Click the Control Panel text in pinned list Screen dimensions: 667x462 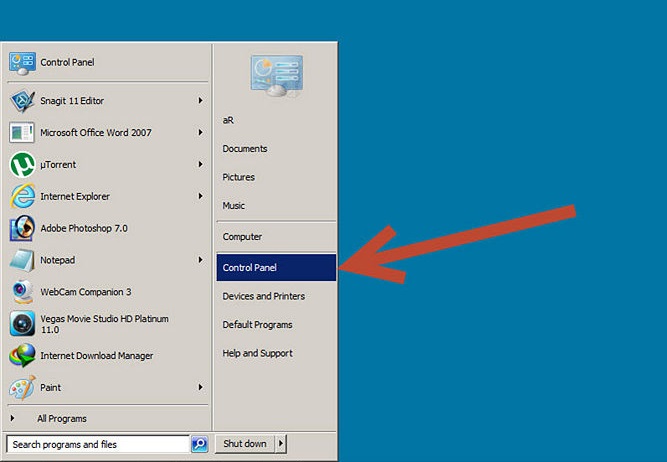pyautogui.click(x=67, y=63)
